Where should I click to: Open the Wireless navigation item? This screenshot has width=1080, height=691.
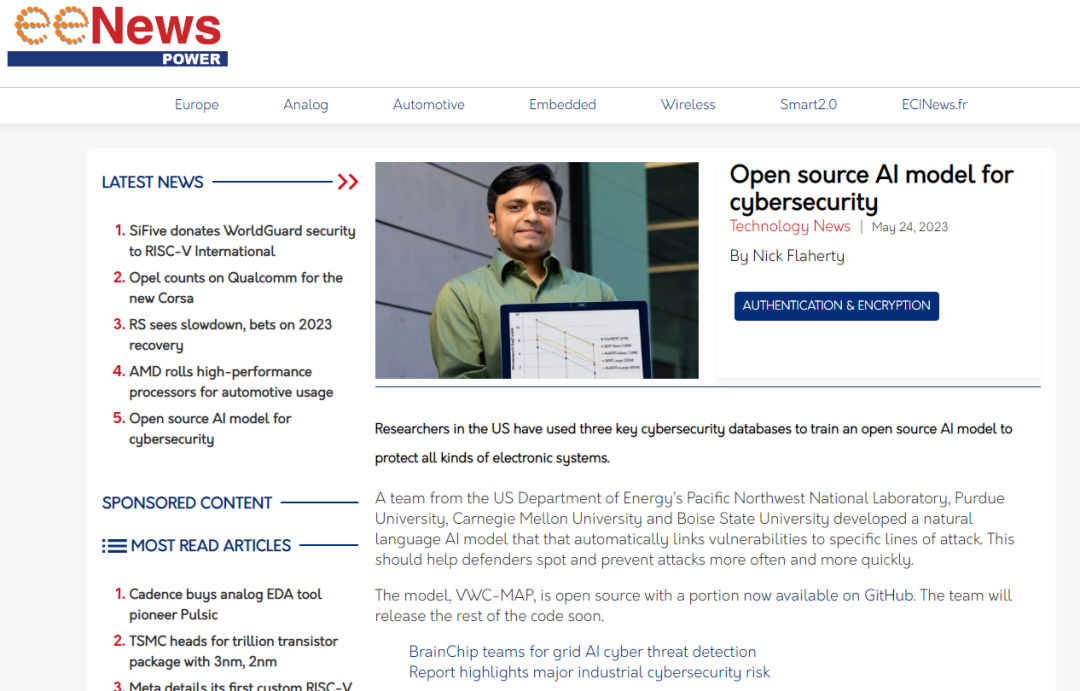coord(688,105)
